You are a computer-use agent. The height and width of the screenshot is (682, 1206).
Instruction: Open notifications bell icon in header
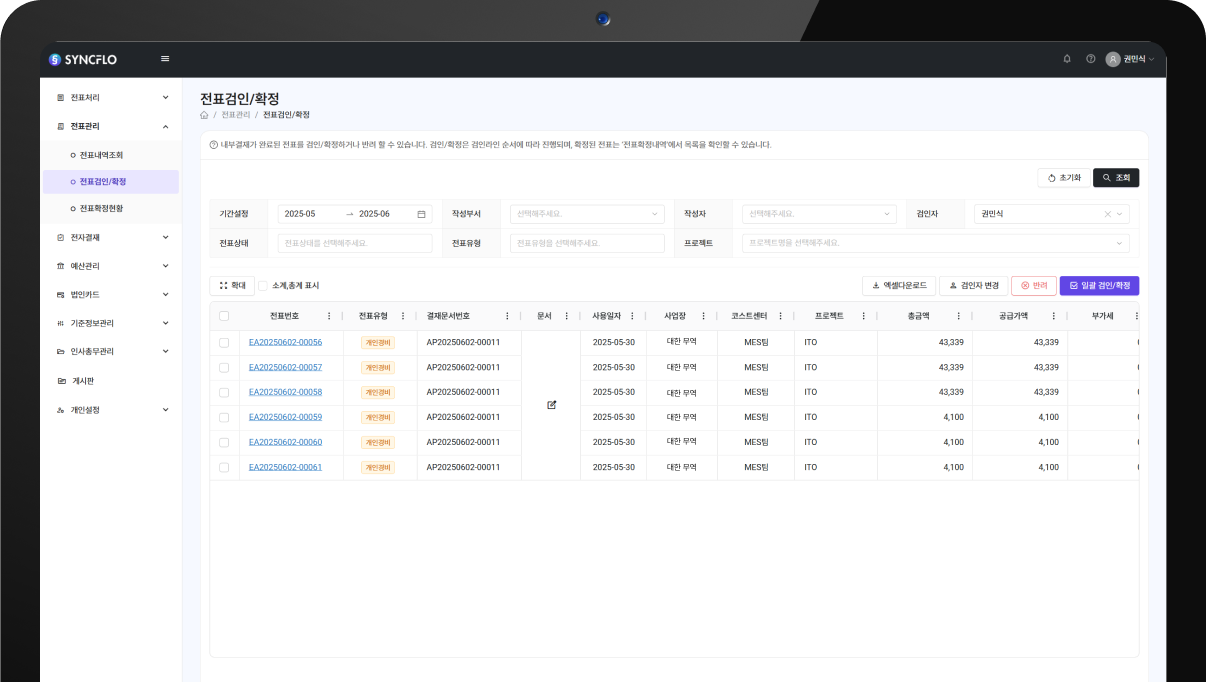(1067, 59)
